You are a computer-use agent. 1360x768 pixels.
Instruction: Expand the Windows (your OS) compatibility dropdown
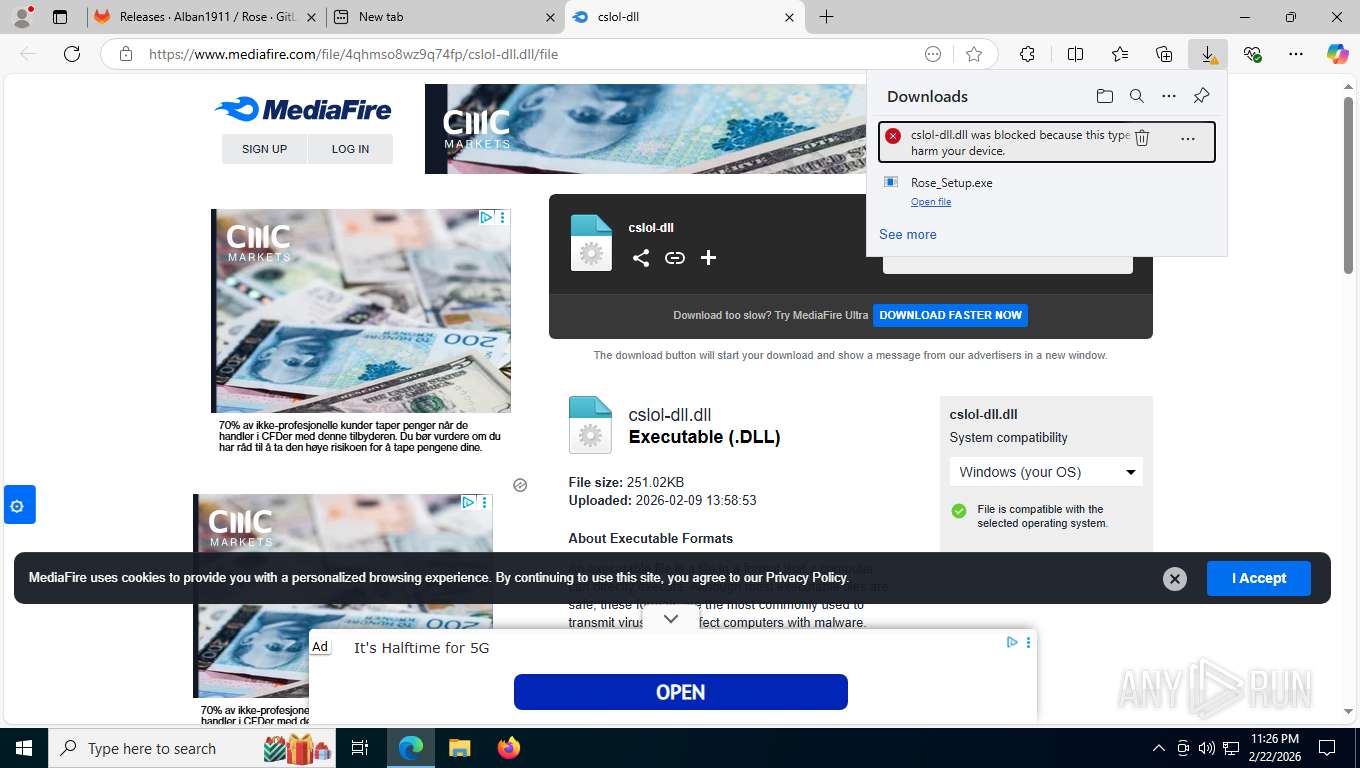pos(1045,472)
